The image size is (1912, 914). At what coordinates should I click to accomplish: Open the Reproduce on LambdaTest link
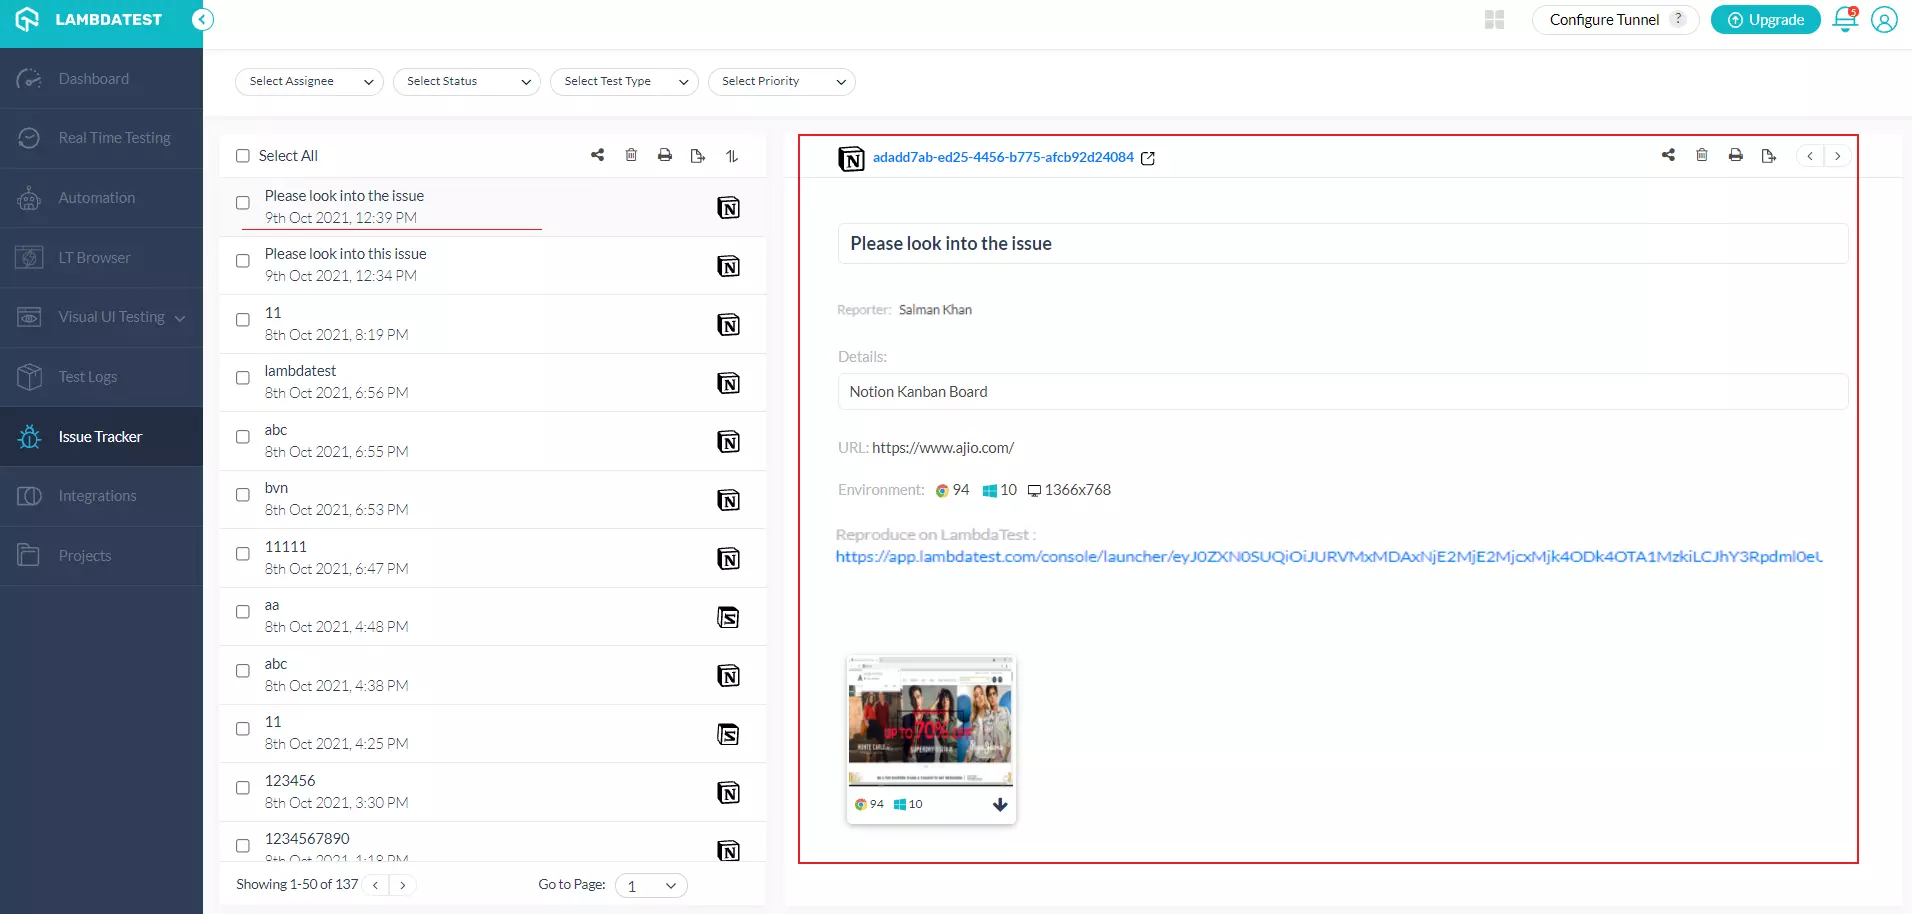pyautogui.click(x=1328, y=557)
